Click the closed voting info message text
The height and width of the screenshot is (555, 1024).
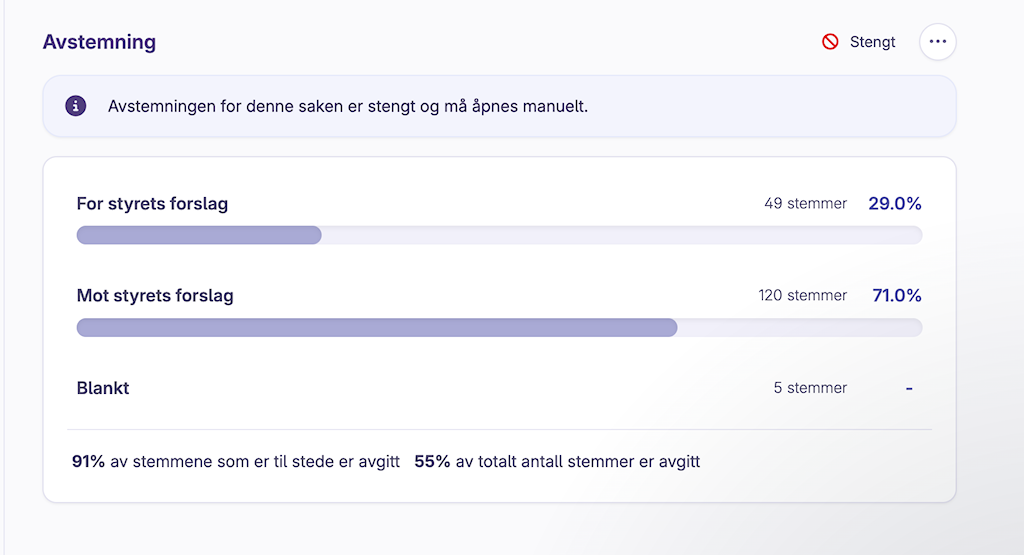click(348, 106)
